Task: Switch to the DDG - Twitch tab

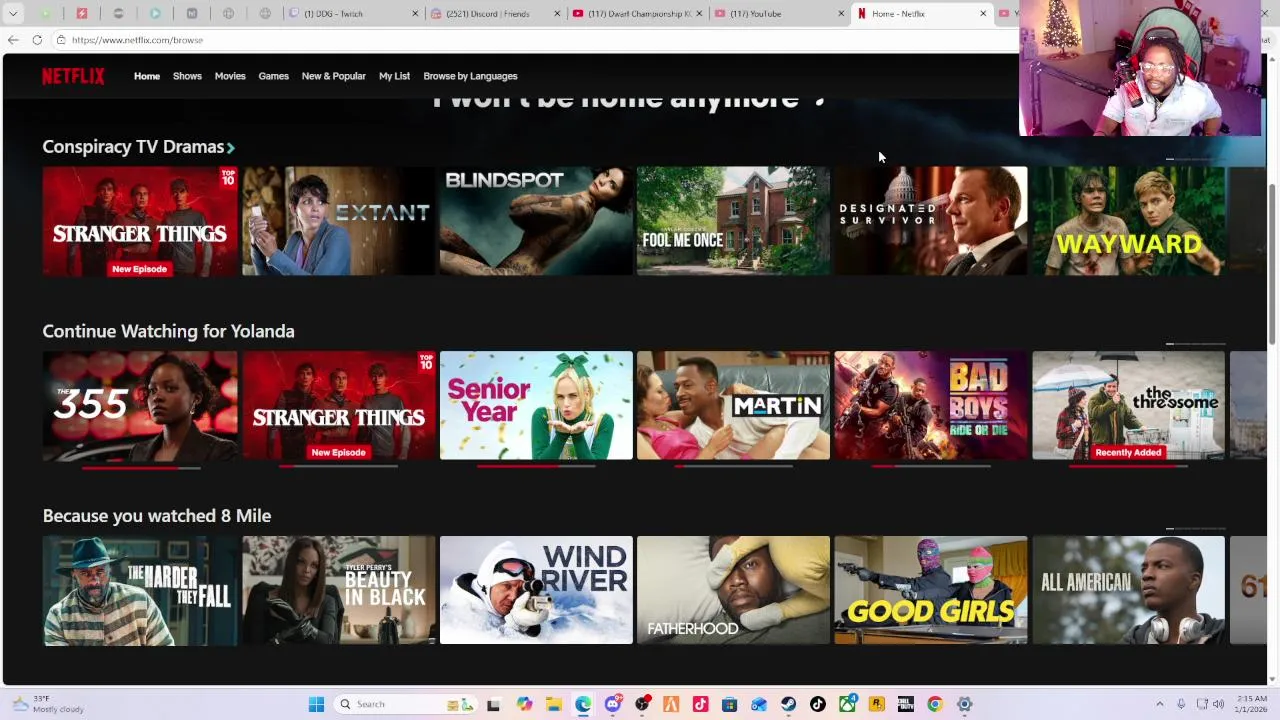Action: 352,14
